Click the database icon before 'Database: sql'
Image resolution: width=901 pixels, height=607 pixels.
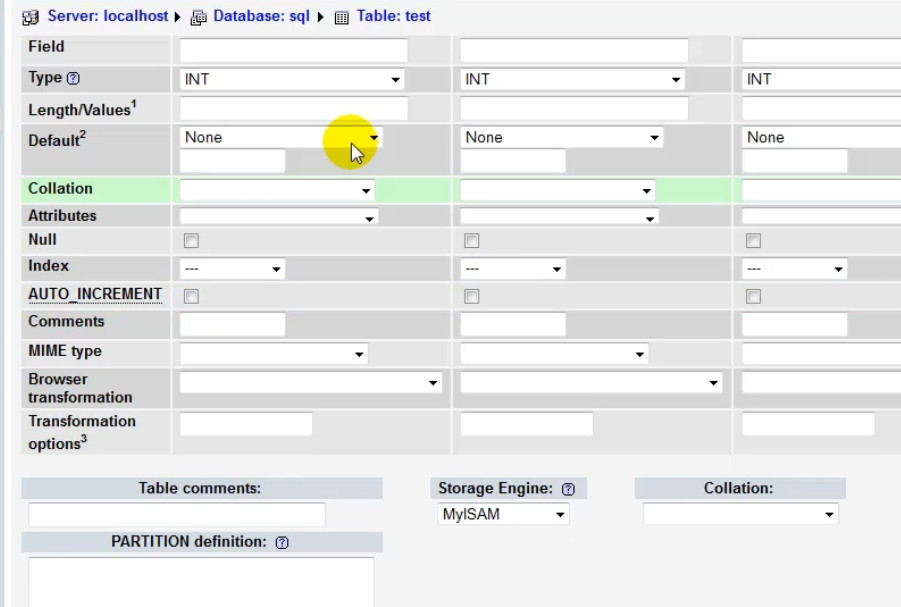pos(198,17)
